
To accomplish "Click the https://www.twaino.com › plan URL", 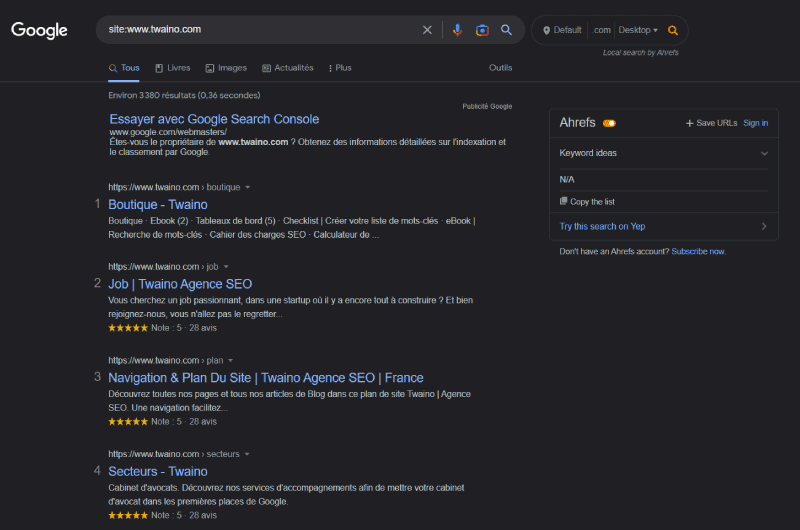I will [x=166, y=361].
